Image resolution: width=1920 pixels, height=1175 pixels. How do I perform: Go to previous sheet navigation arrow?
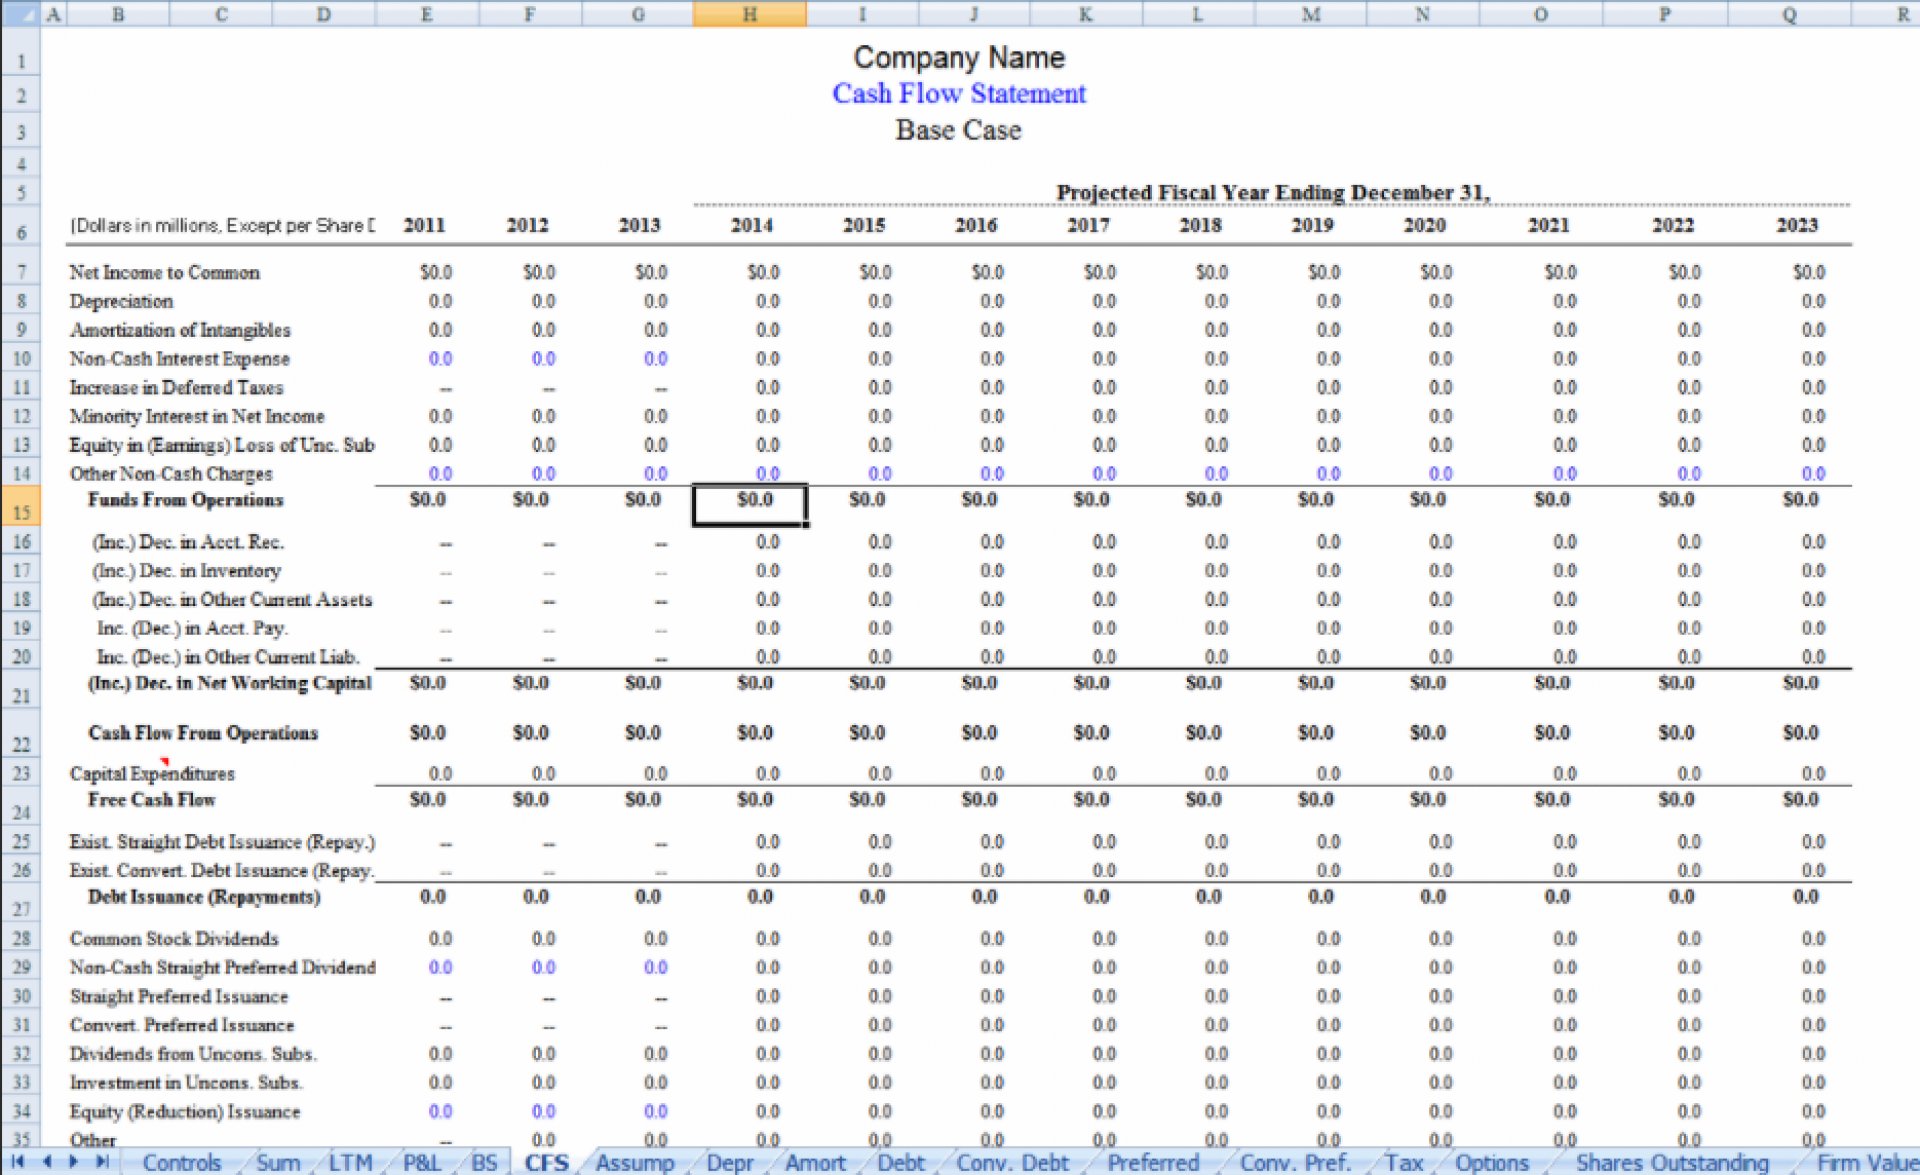click(46, 1162)
